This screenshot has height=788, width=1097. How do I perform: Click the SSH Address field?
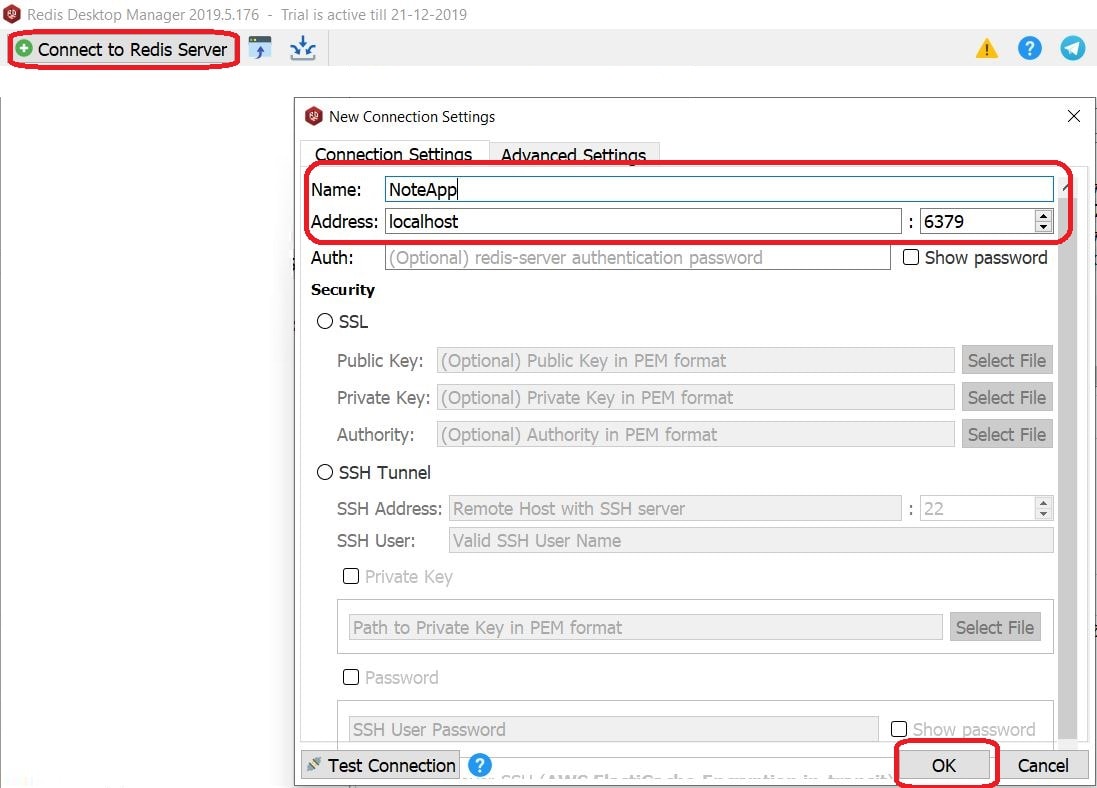coord(675,509)
